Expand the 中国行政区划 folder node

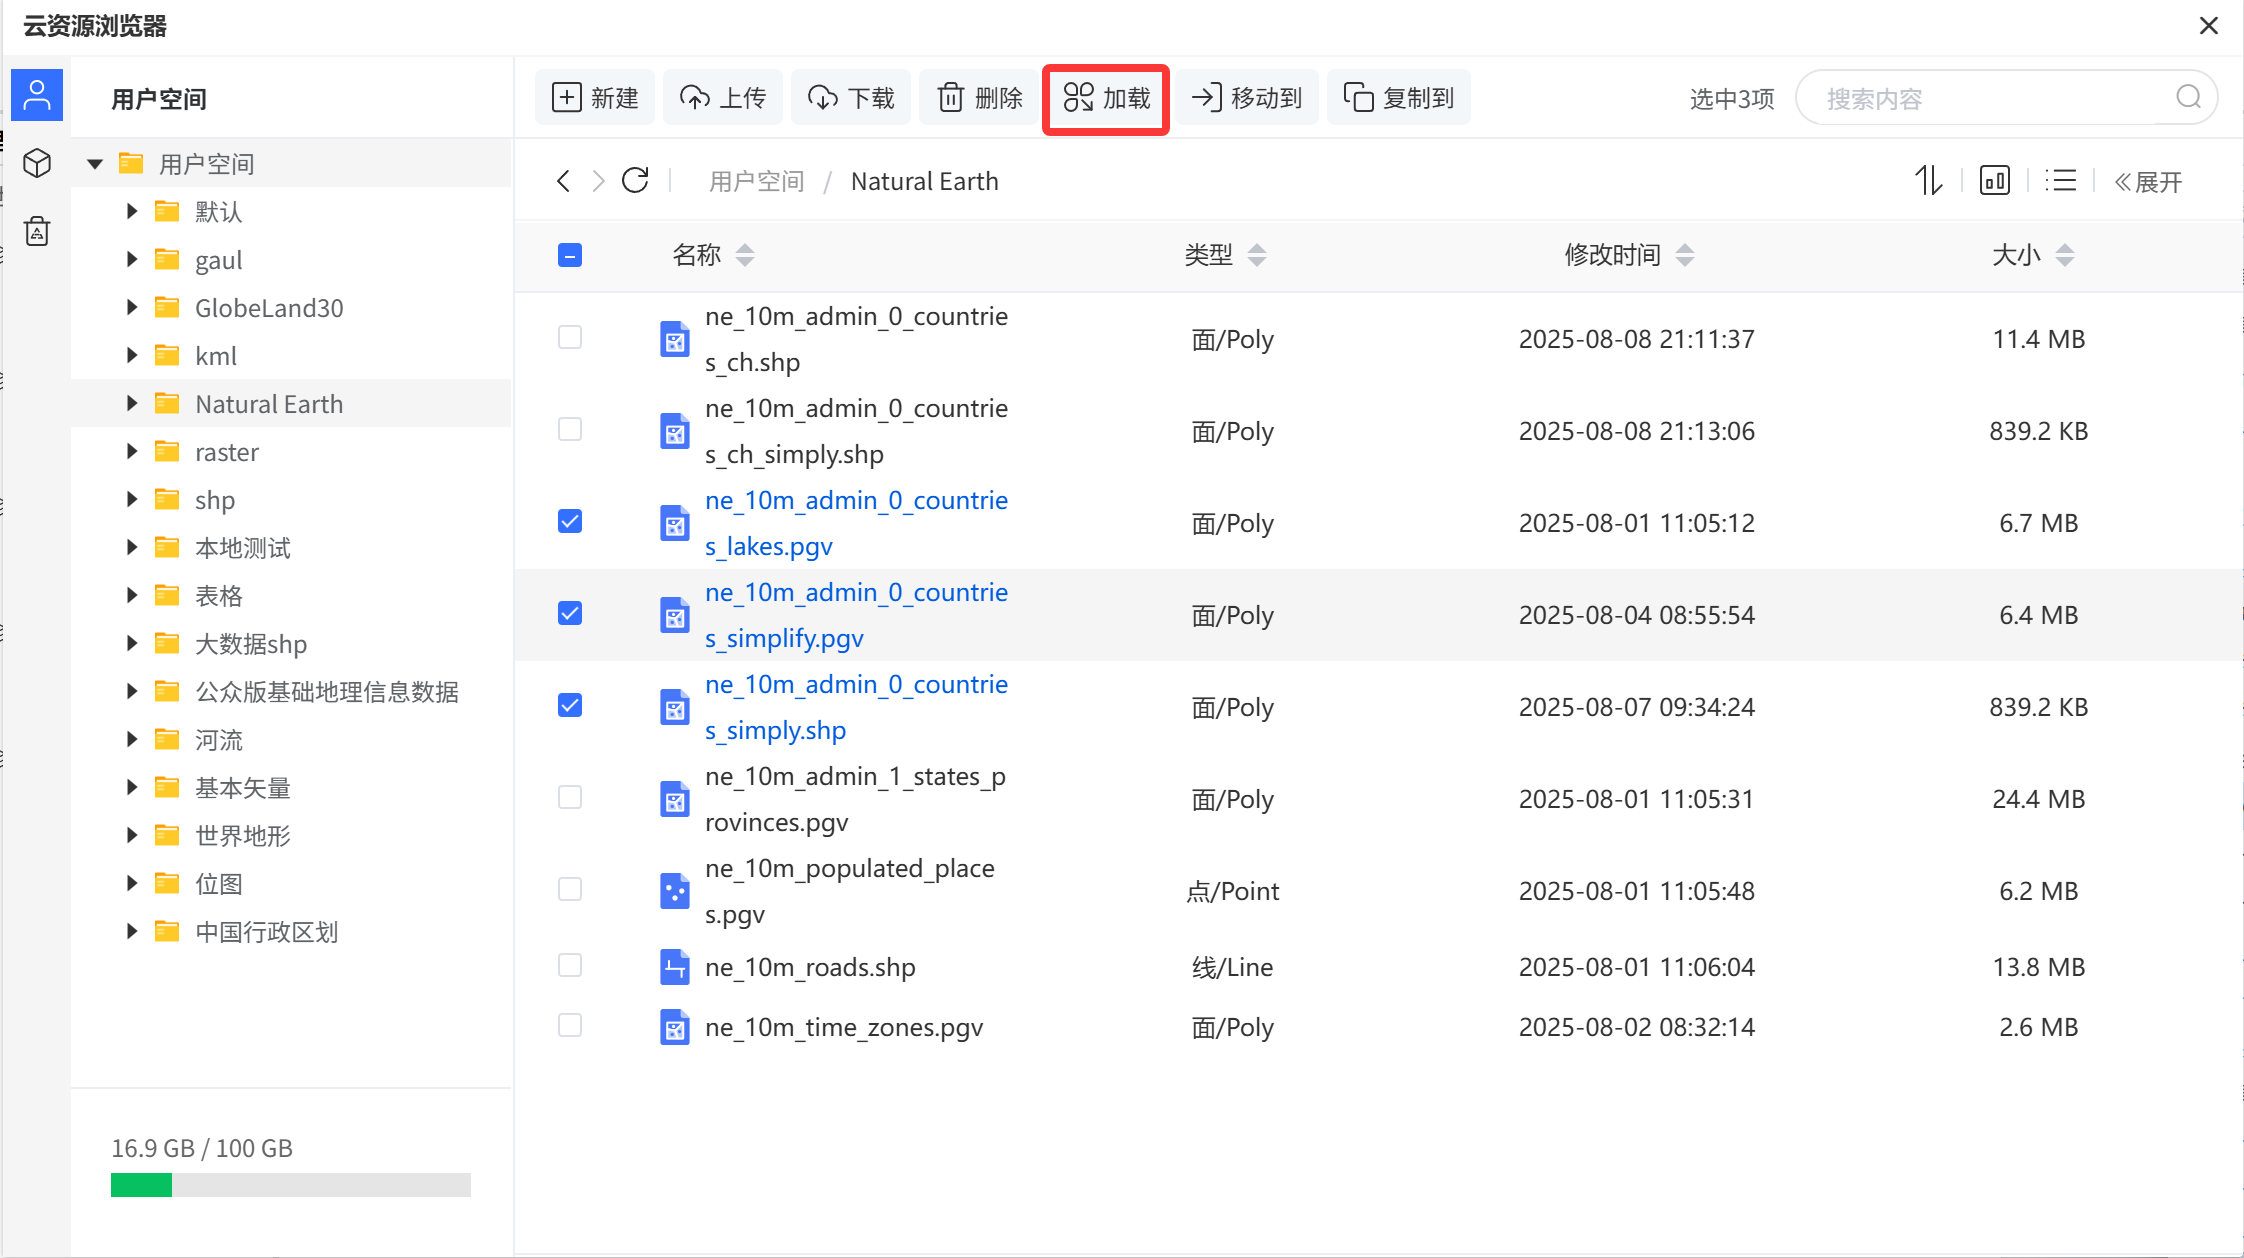132,932
